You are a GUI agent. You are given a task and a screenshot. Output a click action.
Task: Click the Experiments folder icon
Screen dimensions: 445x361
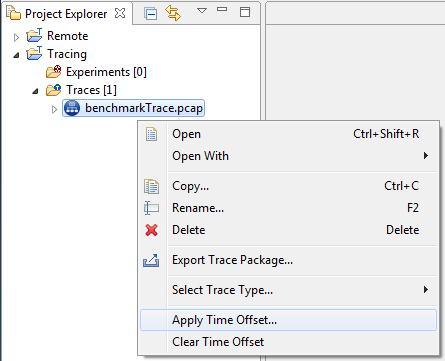53,71
